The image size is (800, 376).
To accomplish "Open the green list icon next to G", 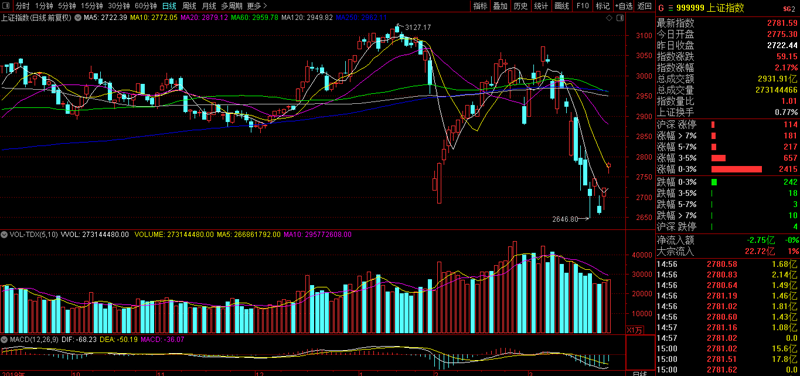I will [x=670, y=8].
